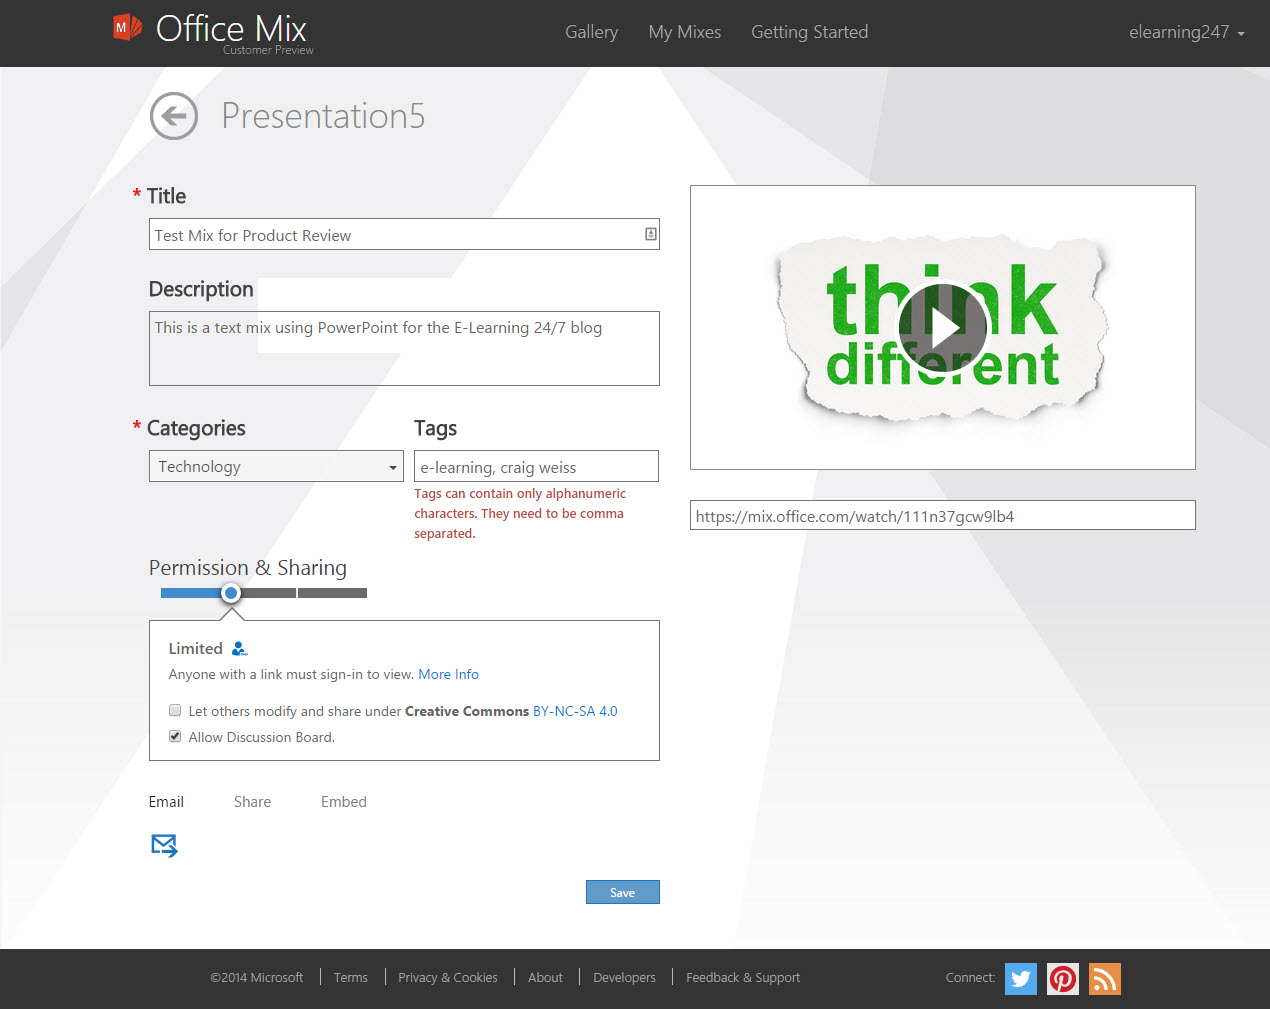The height and width of the screenshot is (1009, 1270).
Task: Switch to the Share tab
Action: pos(252,802)
